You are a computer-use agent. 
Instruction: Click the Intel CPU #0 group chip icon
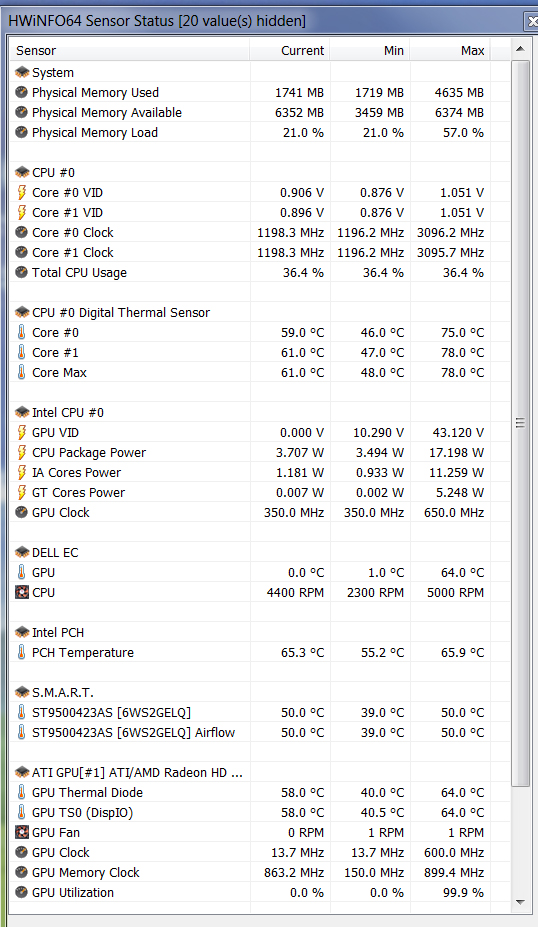22,412
